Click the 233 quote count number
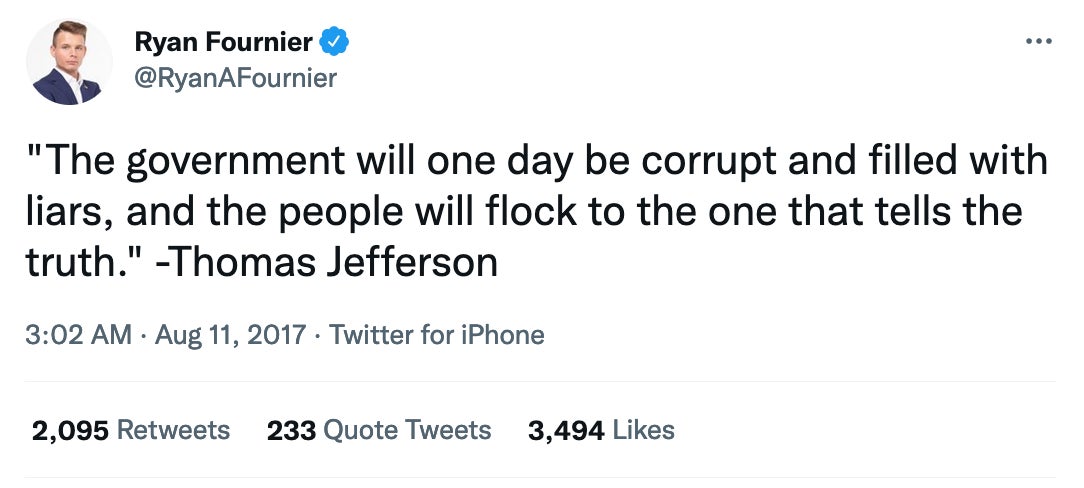The image size is (1084, 488). (292, 430)
